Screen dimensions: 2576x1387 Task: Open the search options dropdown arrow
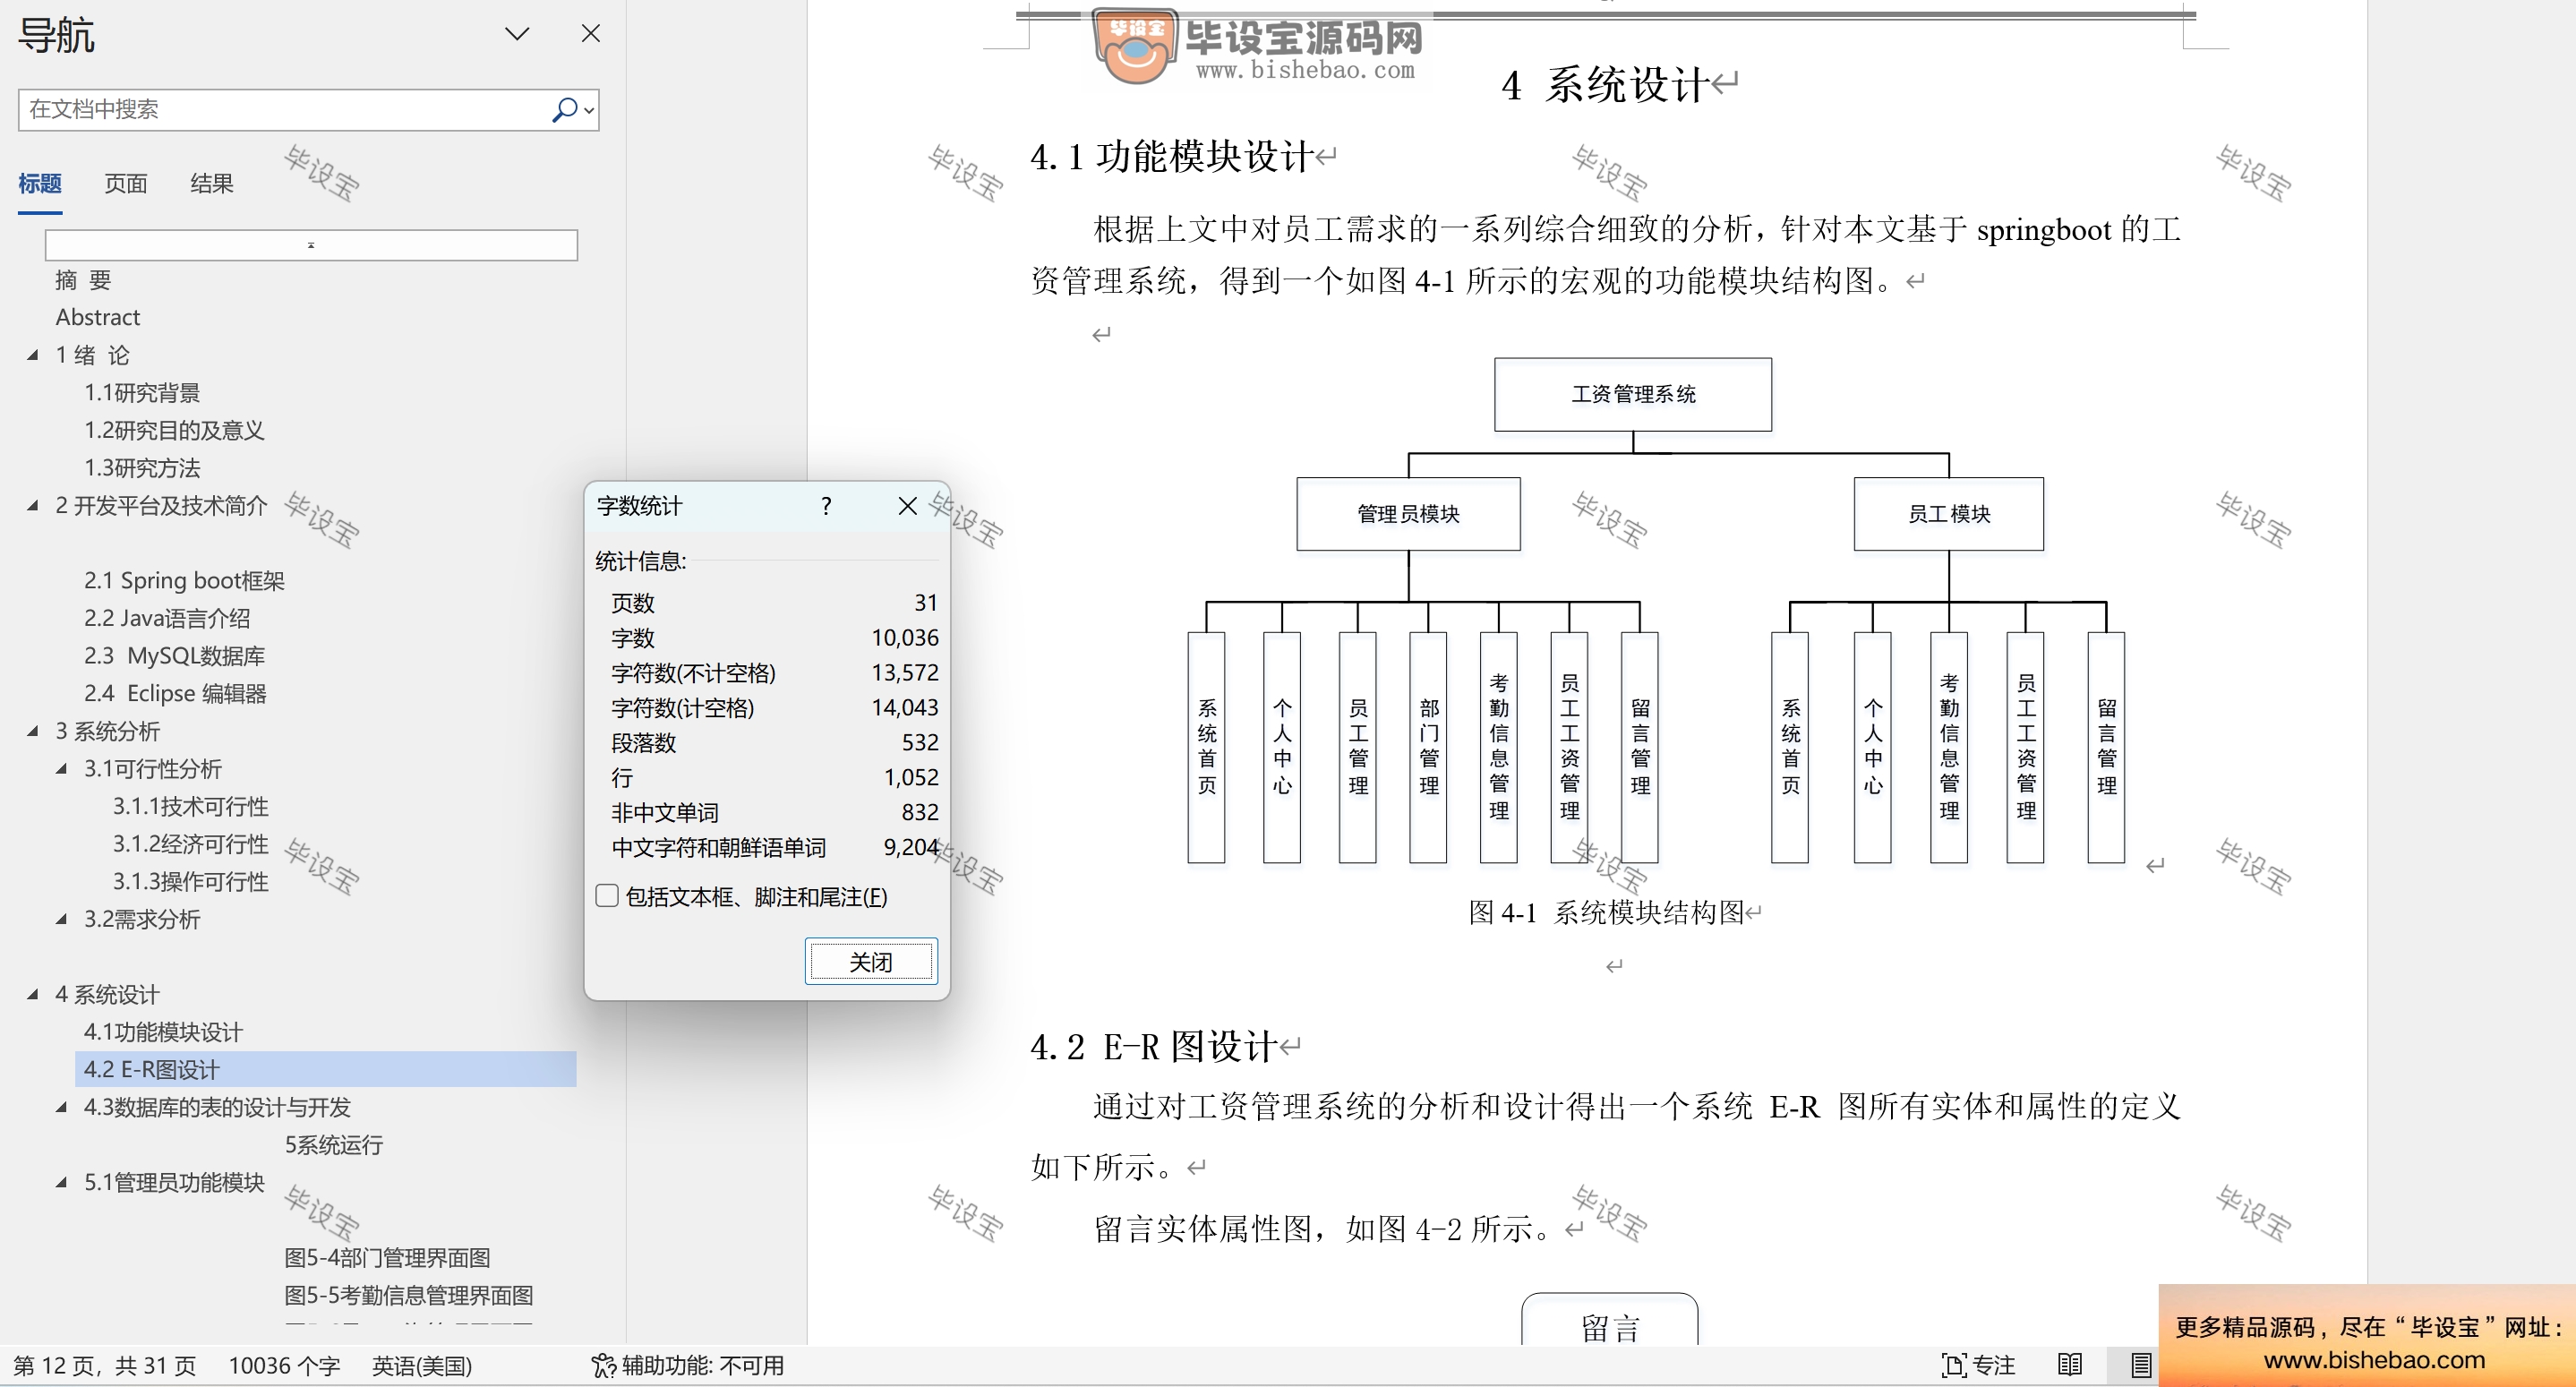pos(589,110)
